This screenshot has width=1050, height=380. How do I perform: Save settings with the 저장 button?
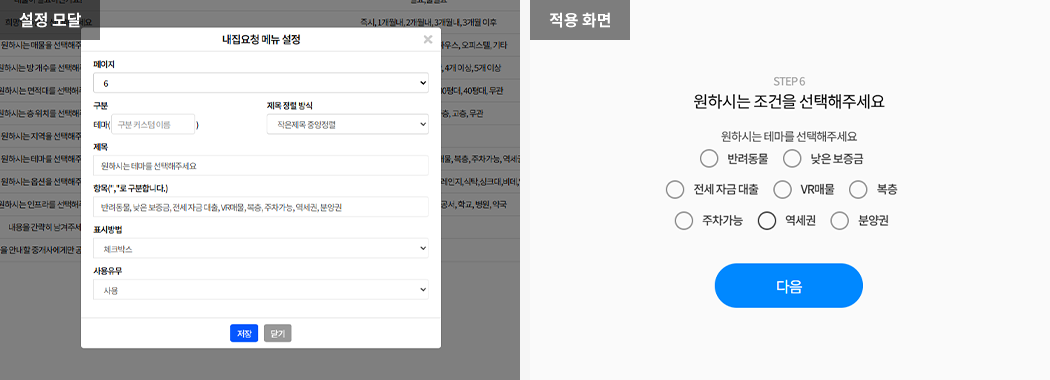tap(244, 333)
